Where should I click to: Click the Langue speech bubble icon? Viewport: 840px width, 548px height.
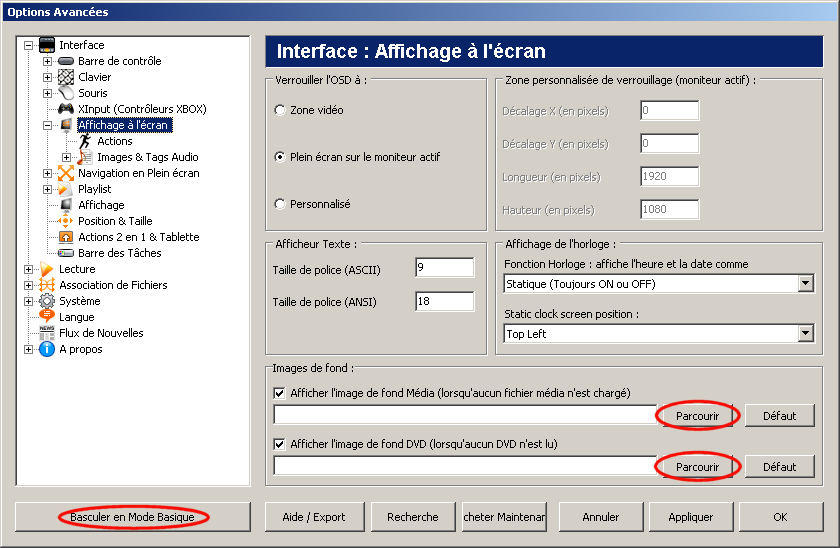[x=47, y=317]
